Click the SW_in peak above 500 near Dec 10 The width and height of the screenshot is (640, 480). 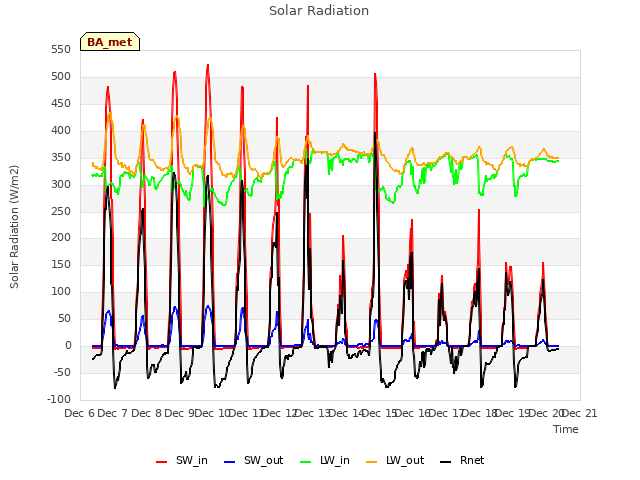pos(208,65)
